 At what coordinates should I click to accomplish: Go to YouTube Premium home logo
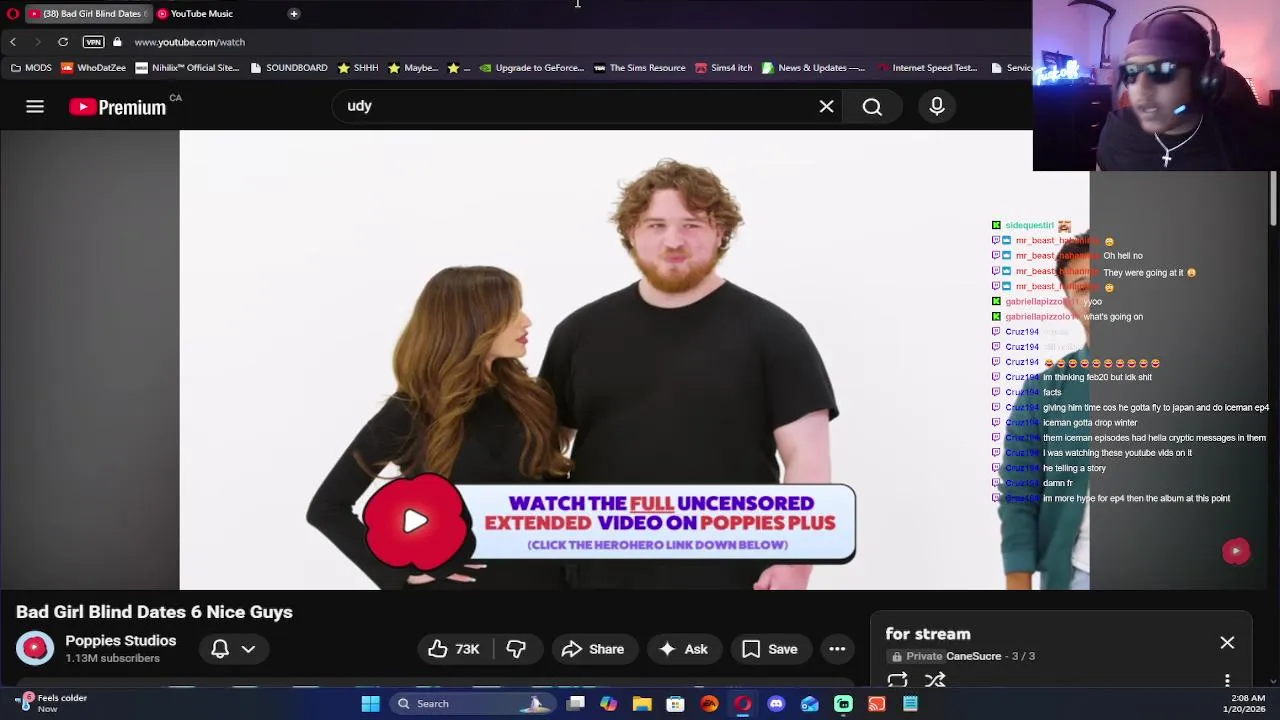click(118, 107)
